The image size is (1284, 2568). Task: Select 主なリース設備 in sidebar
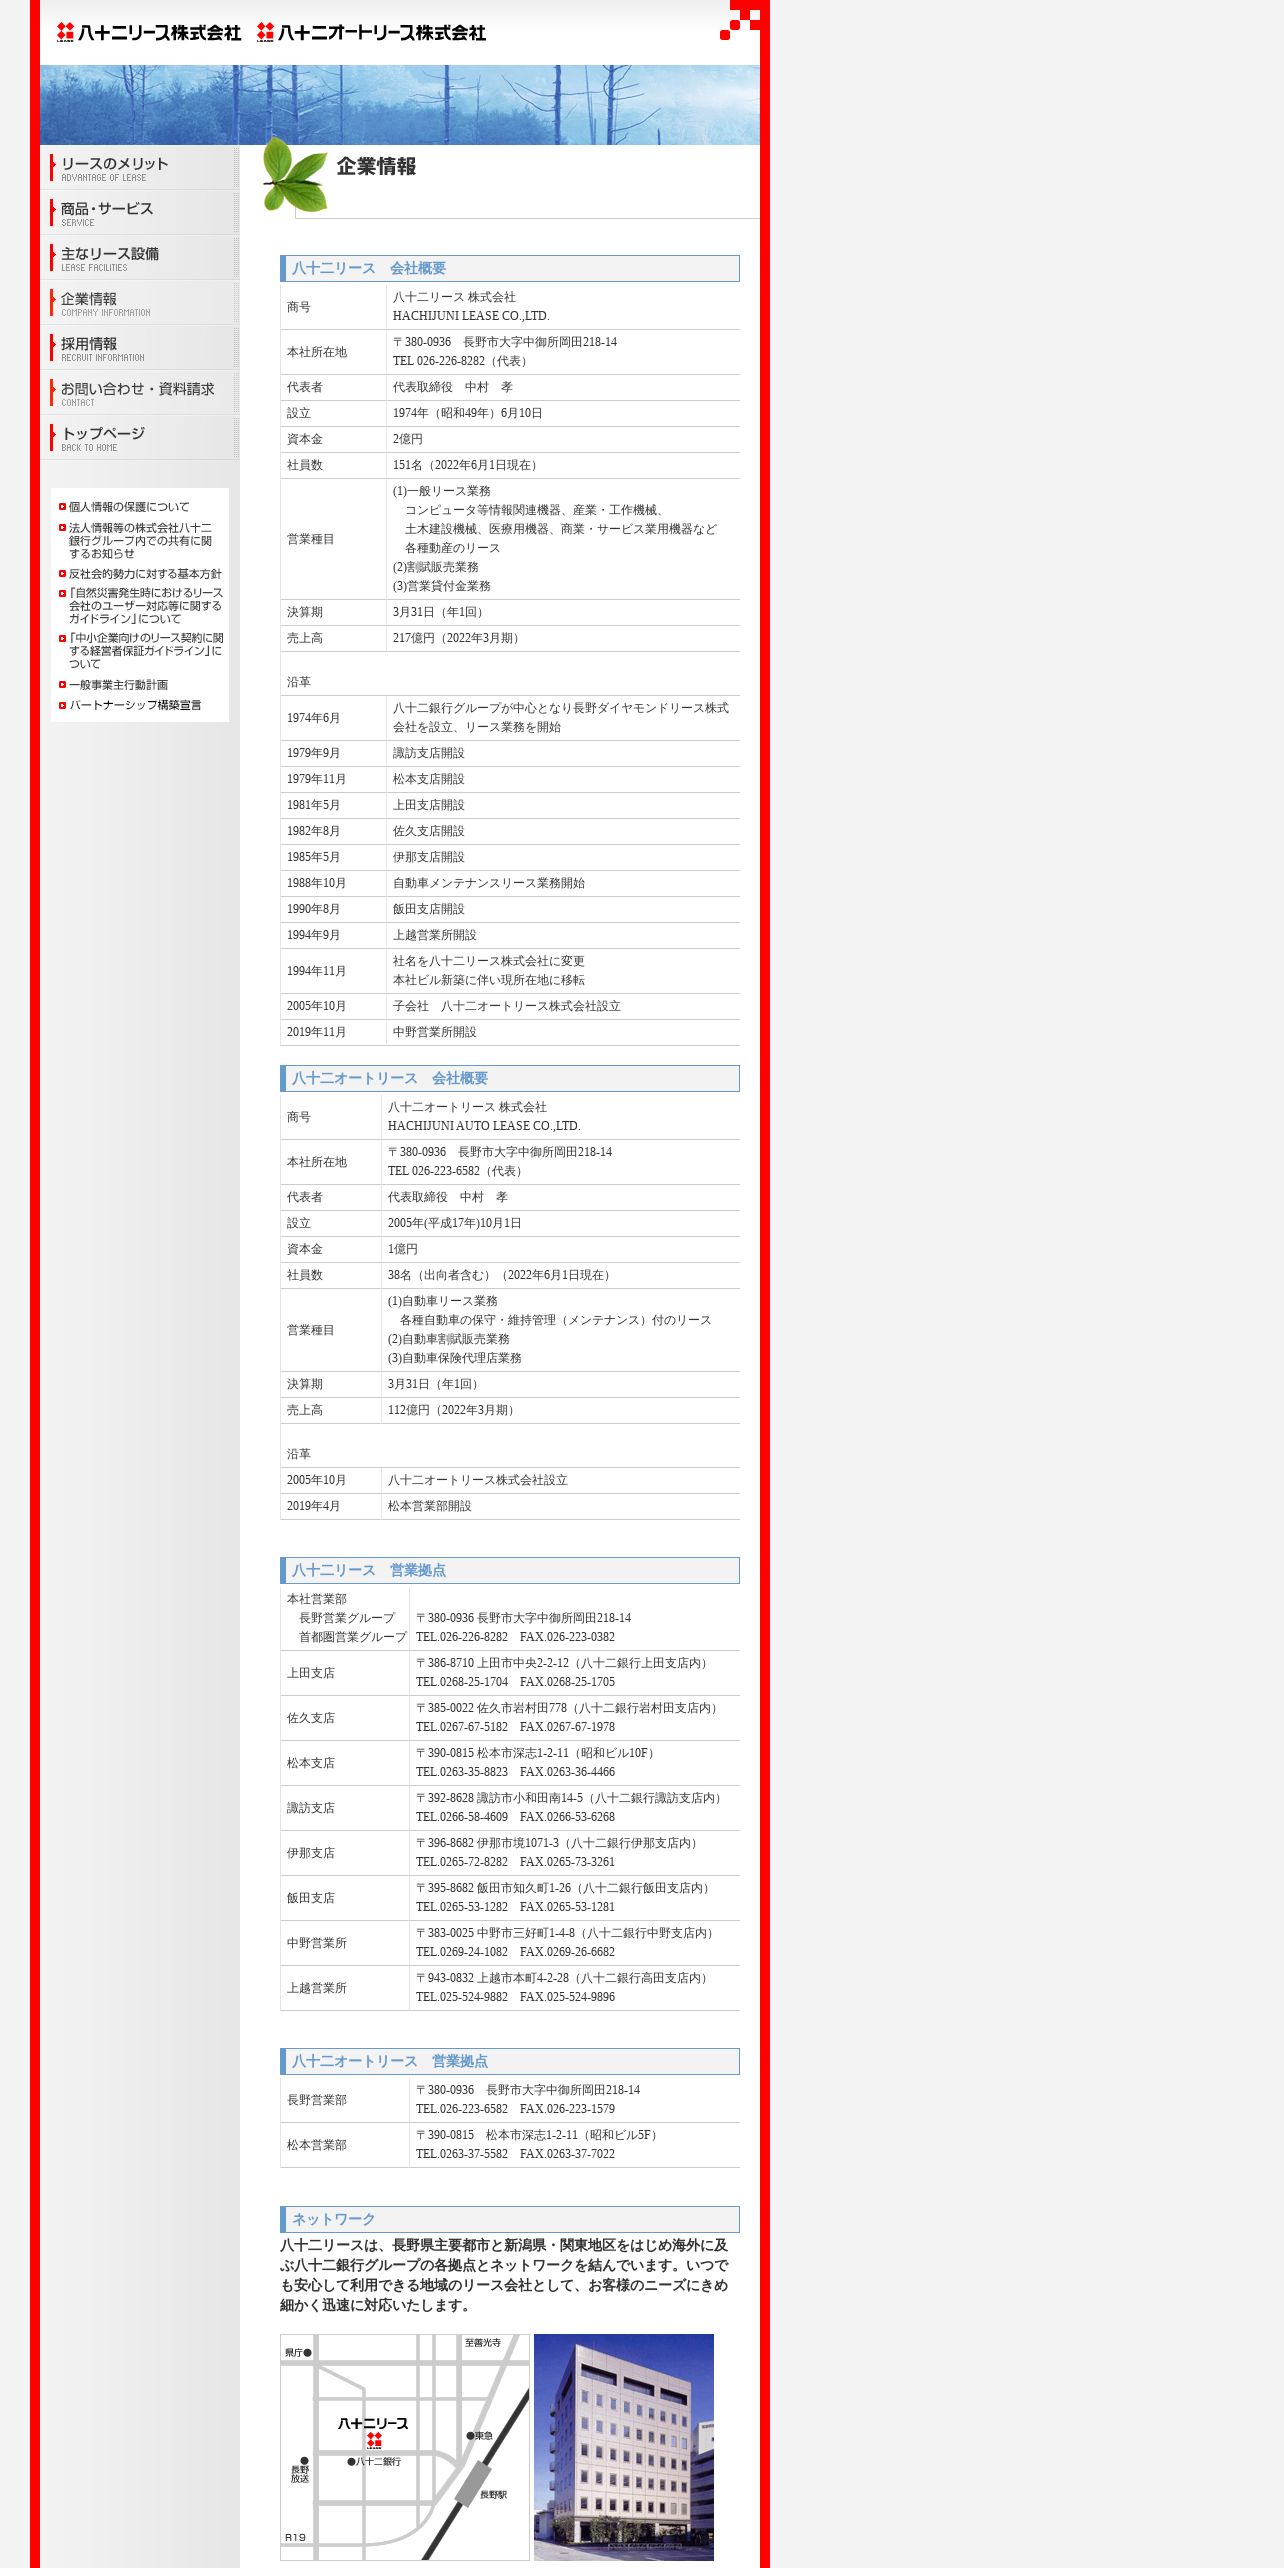(139, 258)
